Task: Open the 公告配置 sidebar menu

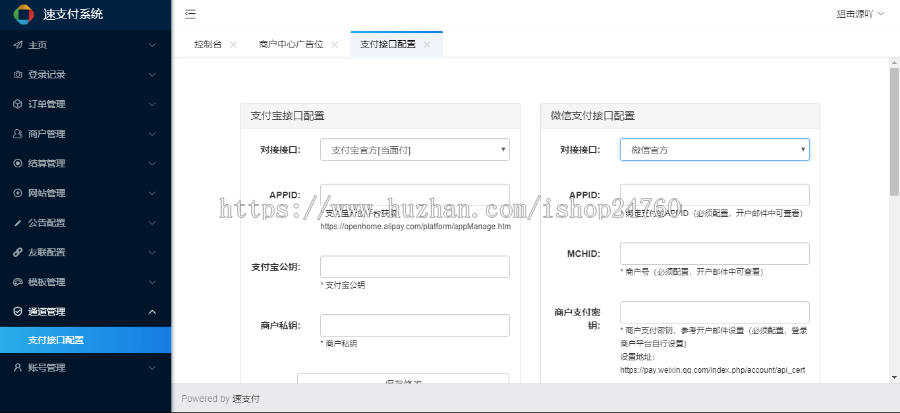Action: [86, 223]
